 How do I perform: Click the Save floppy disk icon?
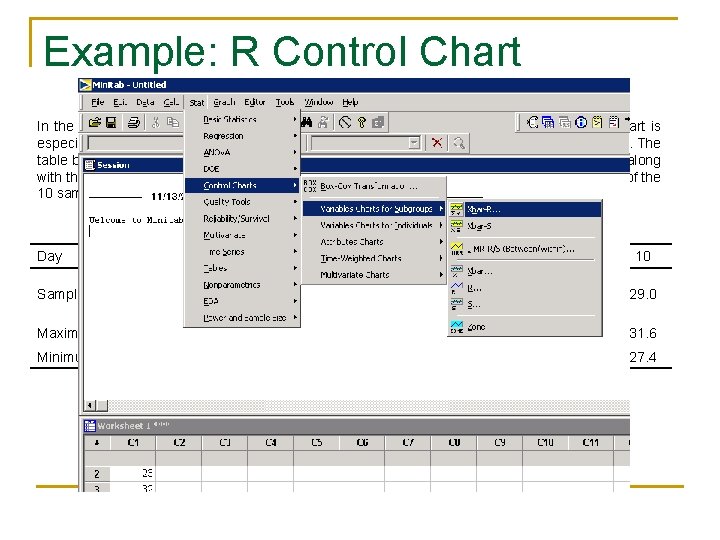[111, 123]
